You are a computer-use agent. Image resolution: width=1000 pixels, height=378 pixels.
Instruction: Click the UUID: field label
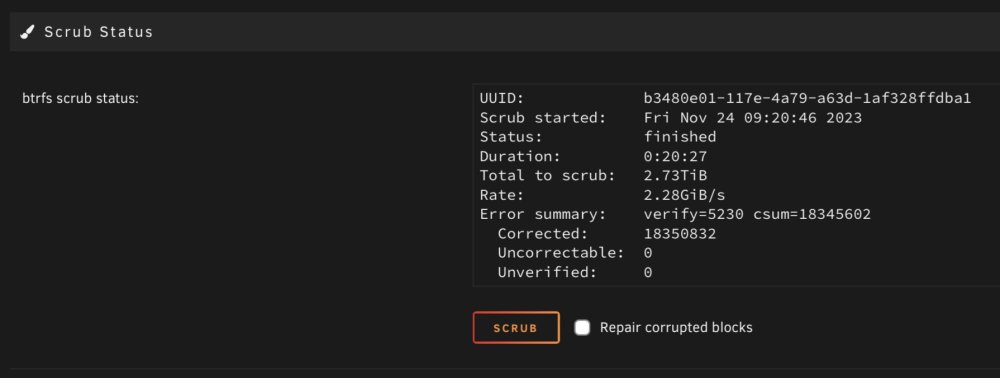502,99
